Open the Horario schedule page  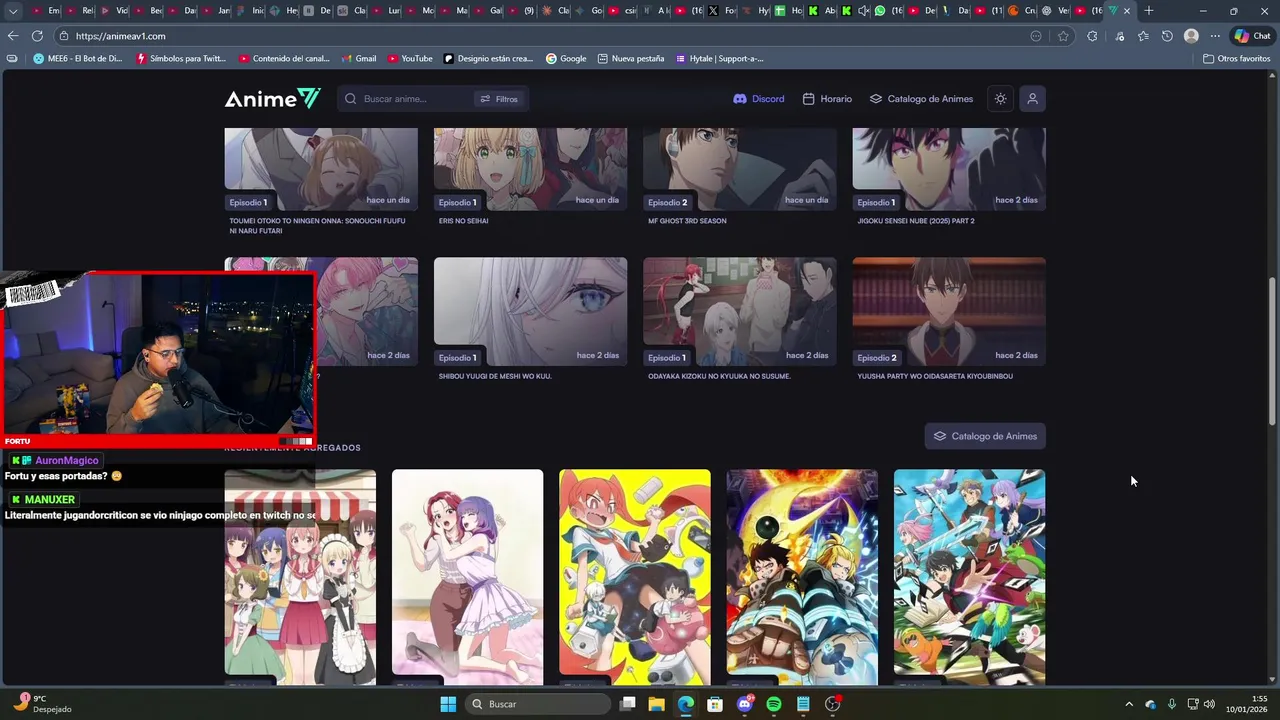coord(827,99)
